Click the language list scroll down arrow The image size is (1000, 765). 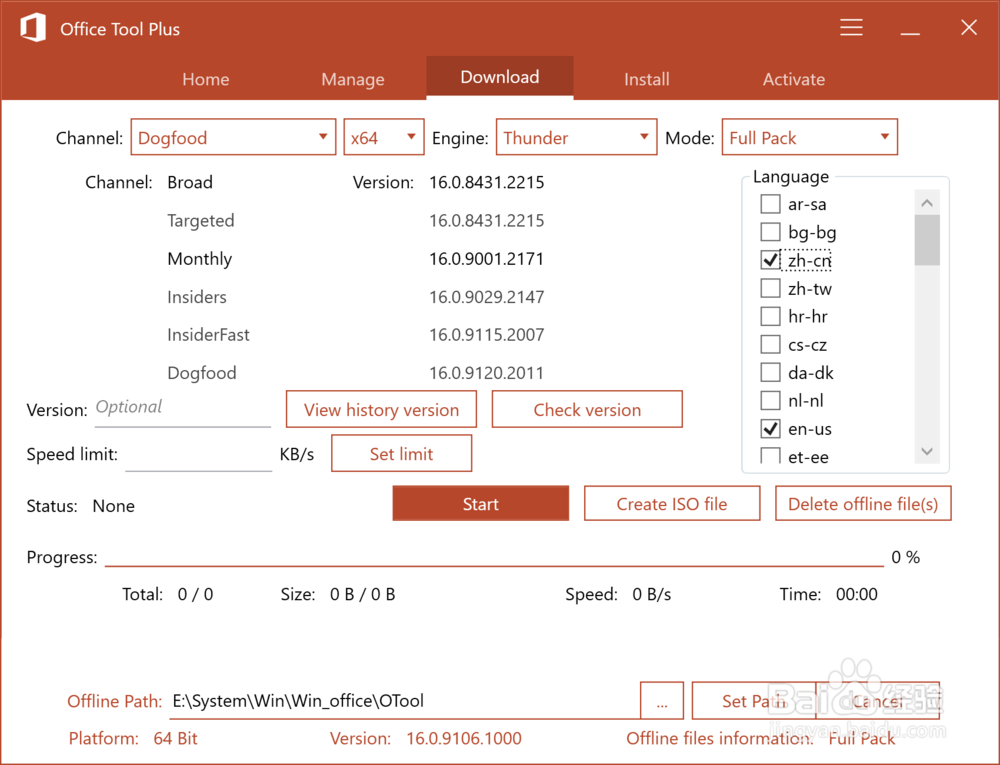(x=927, y=451)
